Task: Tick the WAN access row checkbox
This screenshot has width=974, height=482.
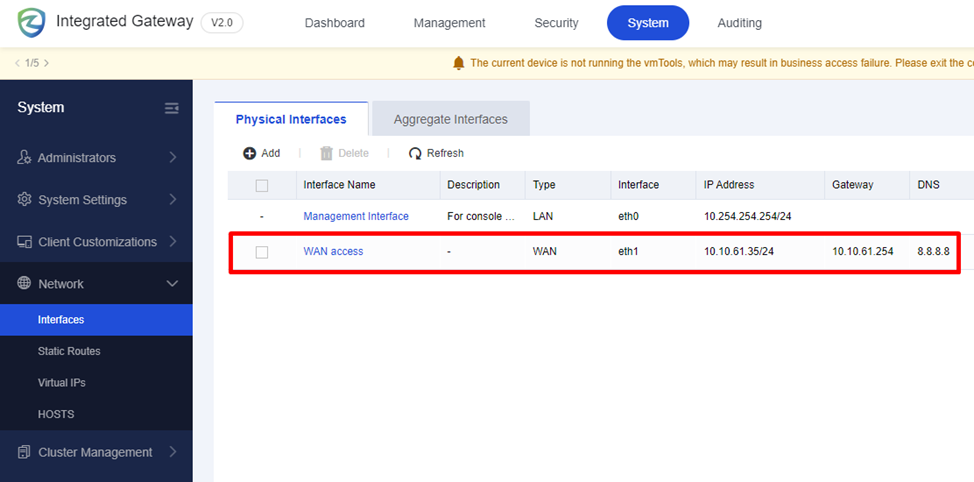Action: click(262, 252)
